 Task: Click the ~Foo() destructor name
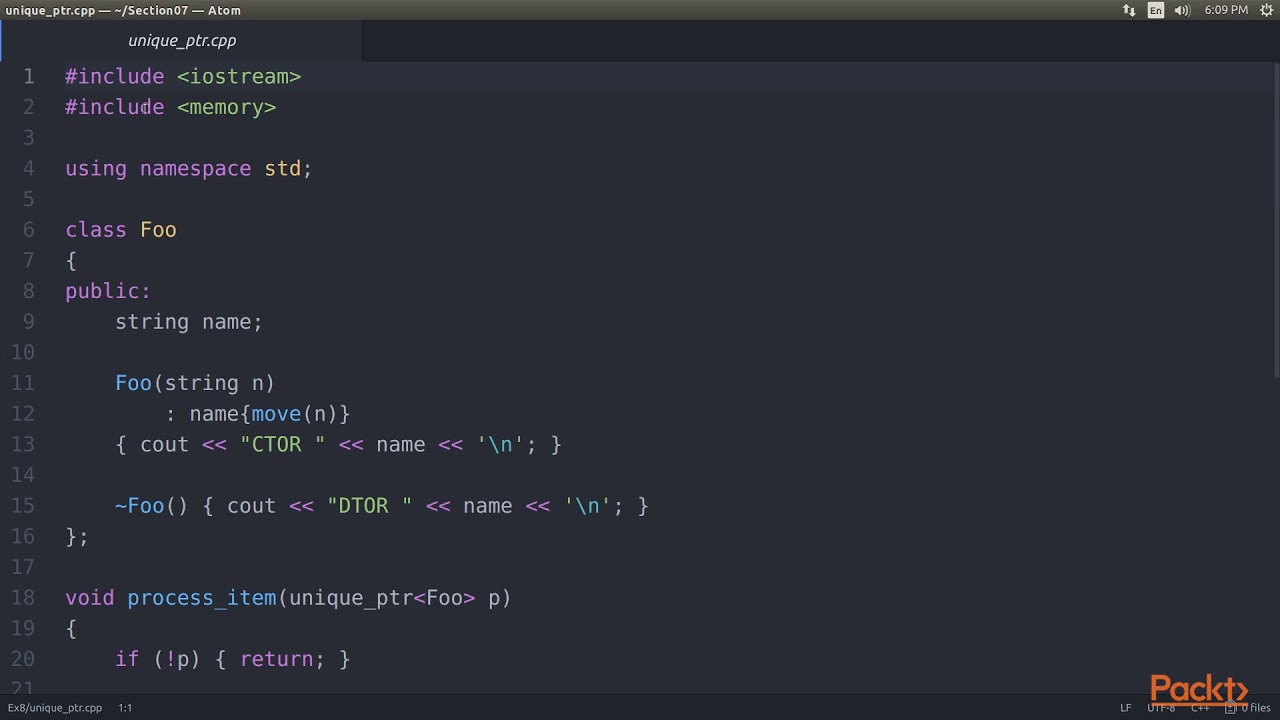point(151,506)
